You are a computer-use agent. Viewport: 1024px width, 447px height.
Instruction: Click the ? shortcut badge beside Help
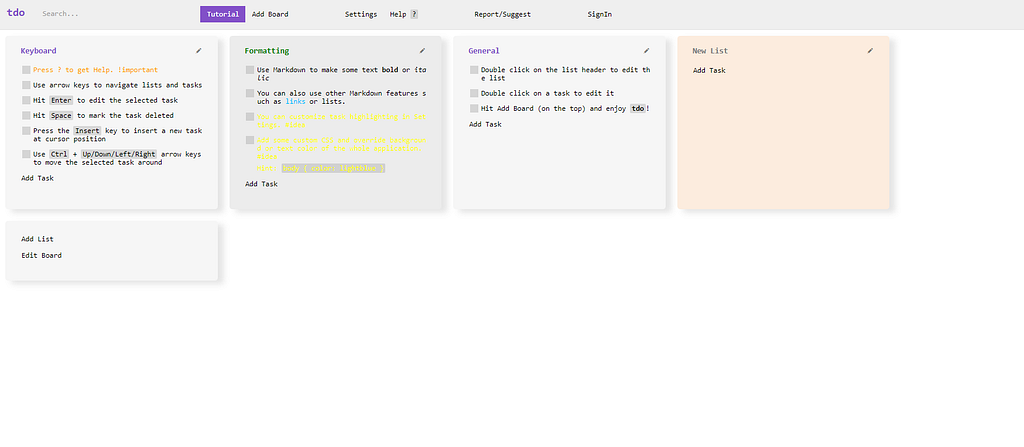[414, 14]
